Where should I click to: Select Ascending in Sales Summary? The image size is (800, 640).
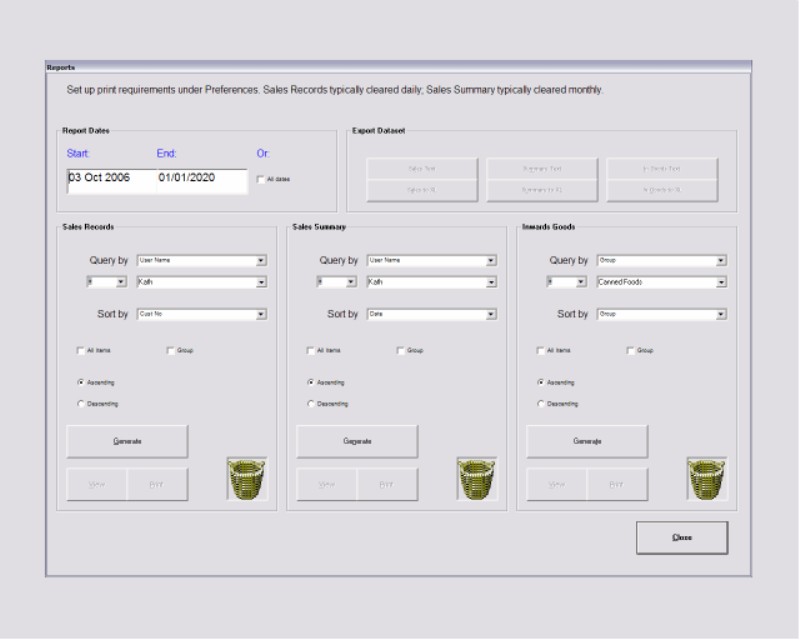[x=311, y=382]
